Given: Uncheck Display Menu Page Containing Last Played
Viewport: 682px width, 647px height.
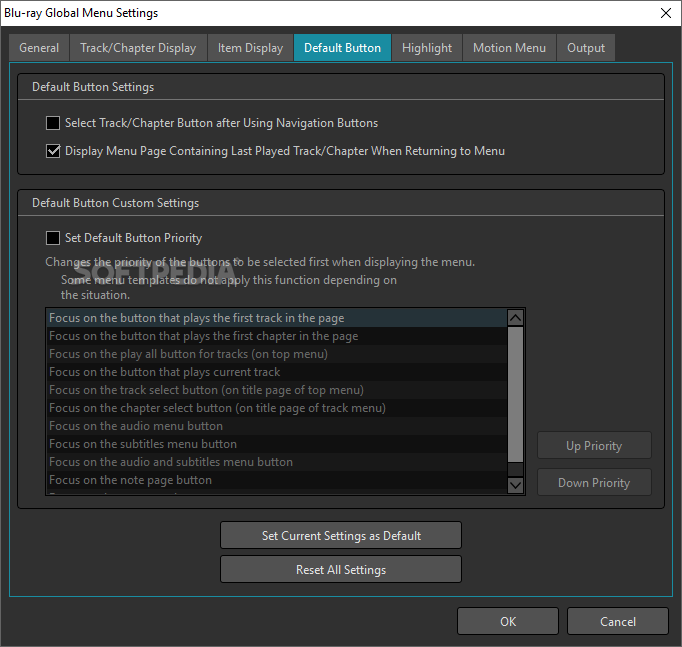Looking at the screenshot, I should tap(53, 151).
